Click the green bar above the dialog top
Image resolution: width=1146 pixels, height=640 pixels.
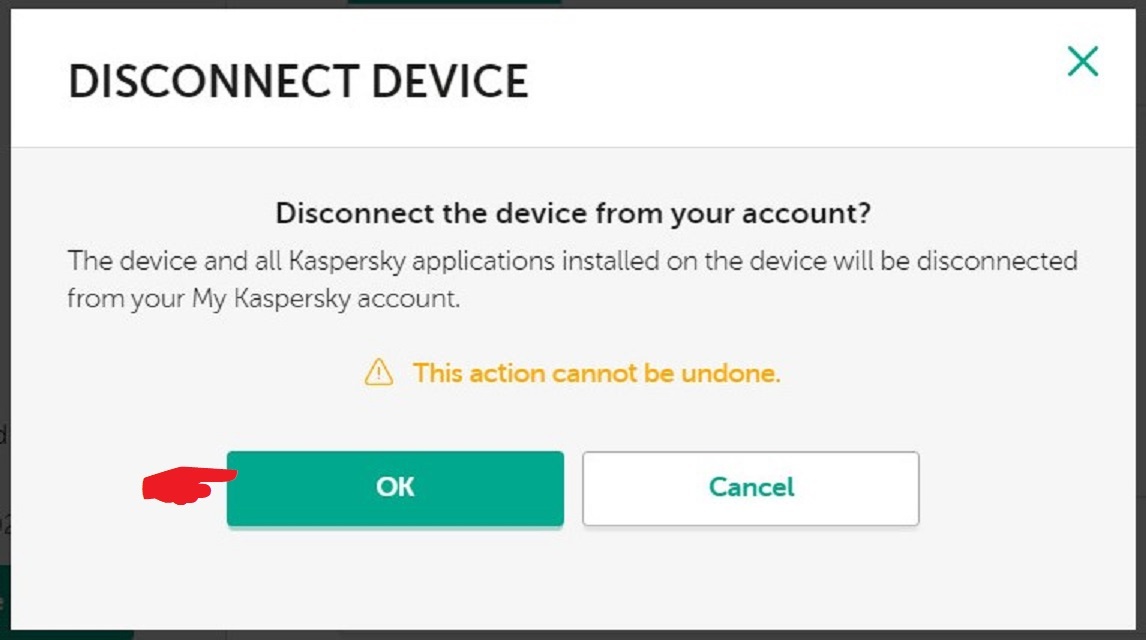click(x=454, y=3)
